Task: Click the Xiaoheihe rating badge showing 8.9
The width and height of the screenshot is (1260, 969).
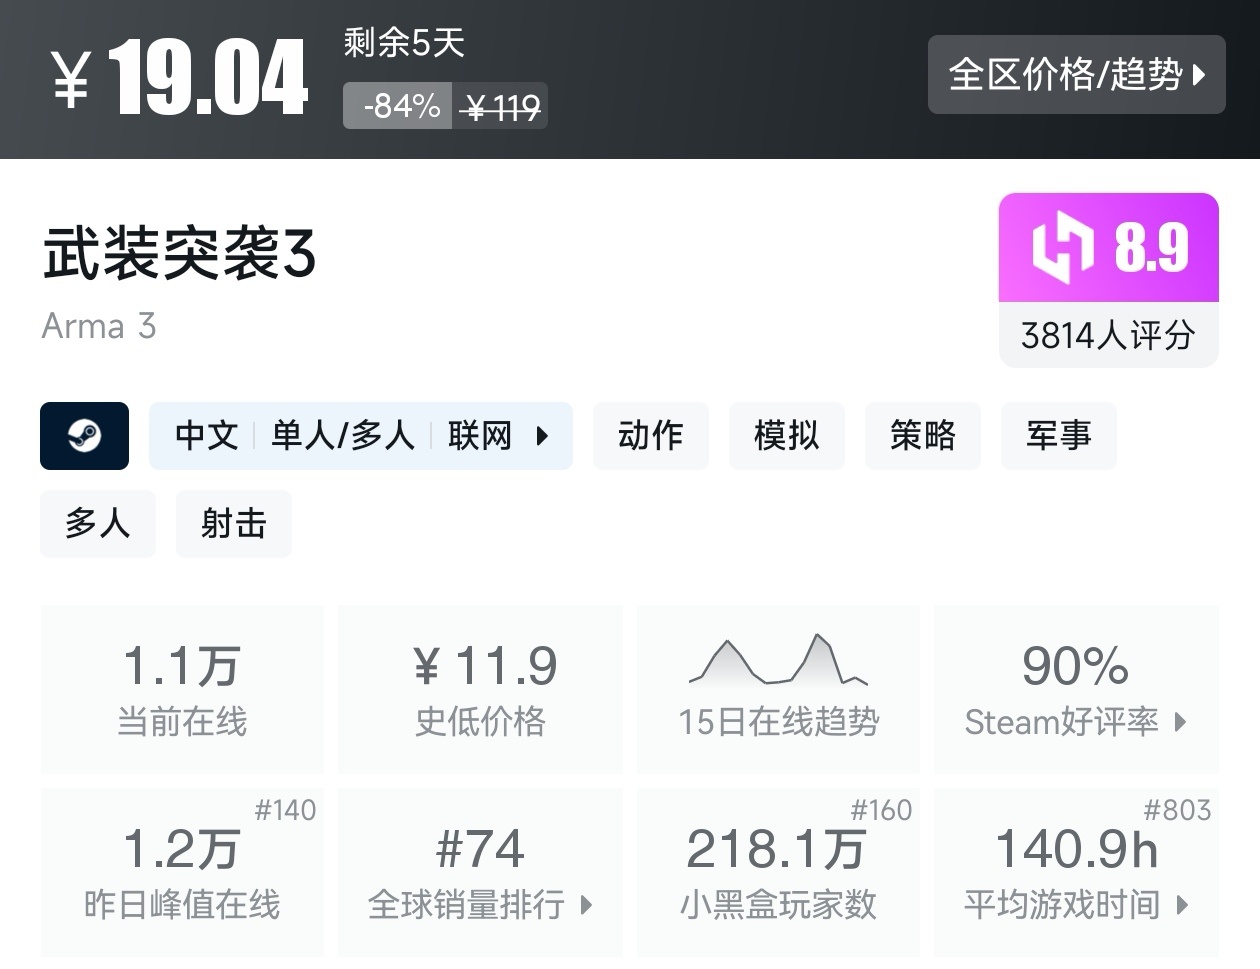Action: pyautogui.click(x=1108, y=248)
